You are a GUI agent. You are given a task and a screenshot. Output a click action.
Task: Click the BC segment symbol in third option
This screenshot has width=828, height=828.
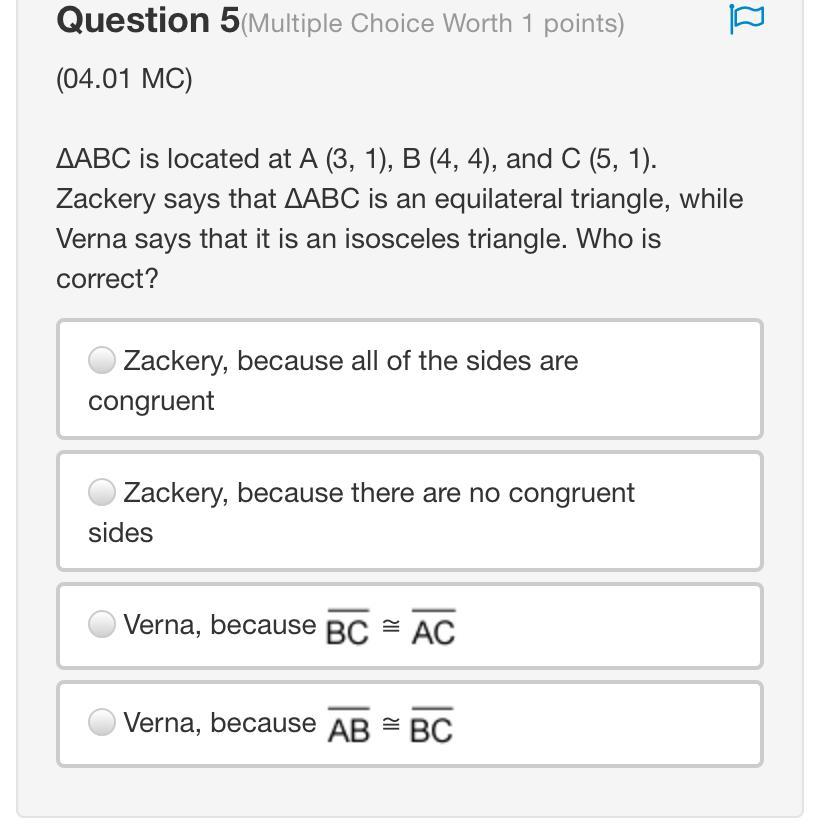[347, 629]
